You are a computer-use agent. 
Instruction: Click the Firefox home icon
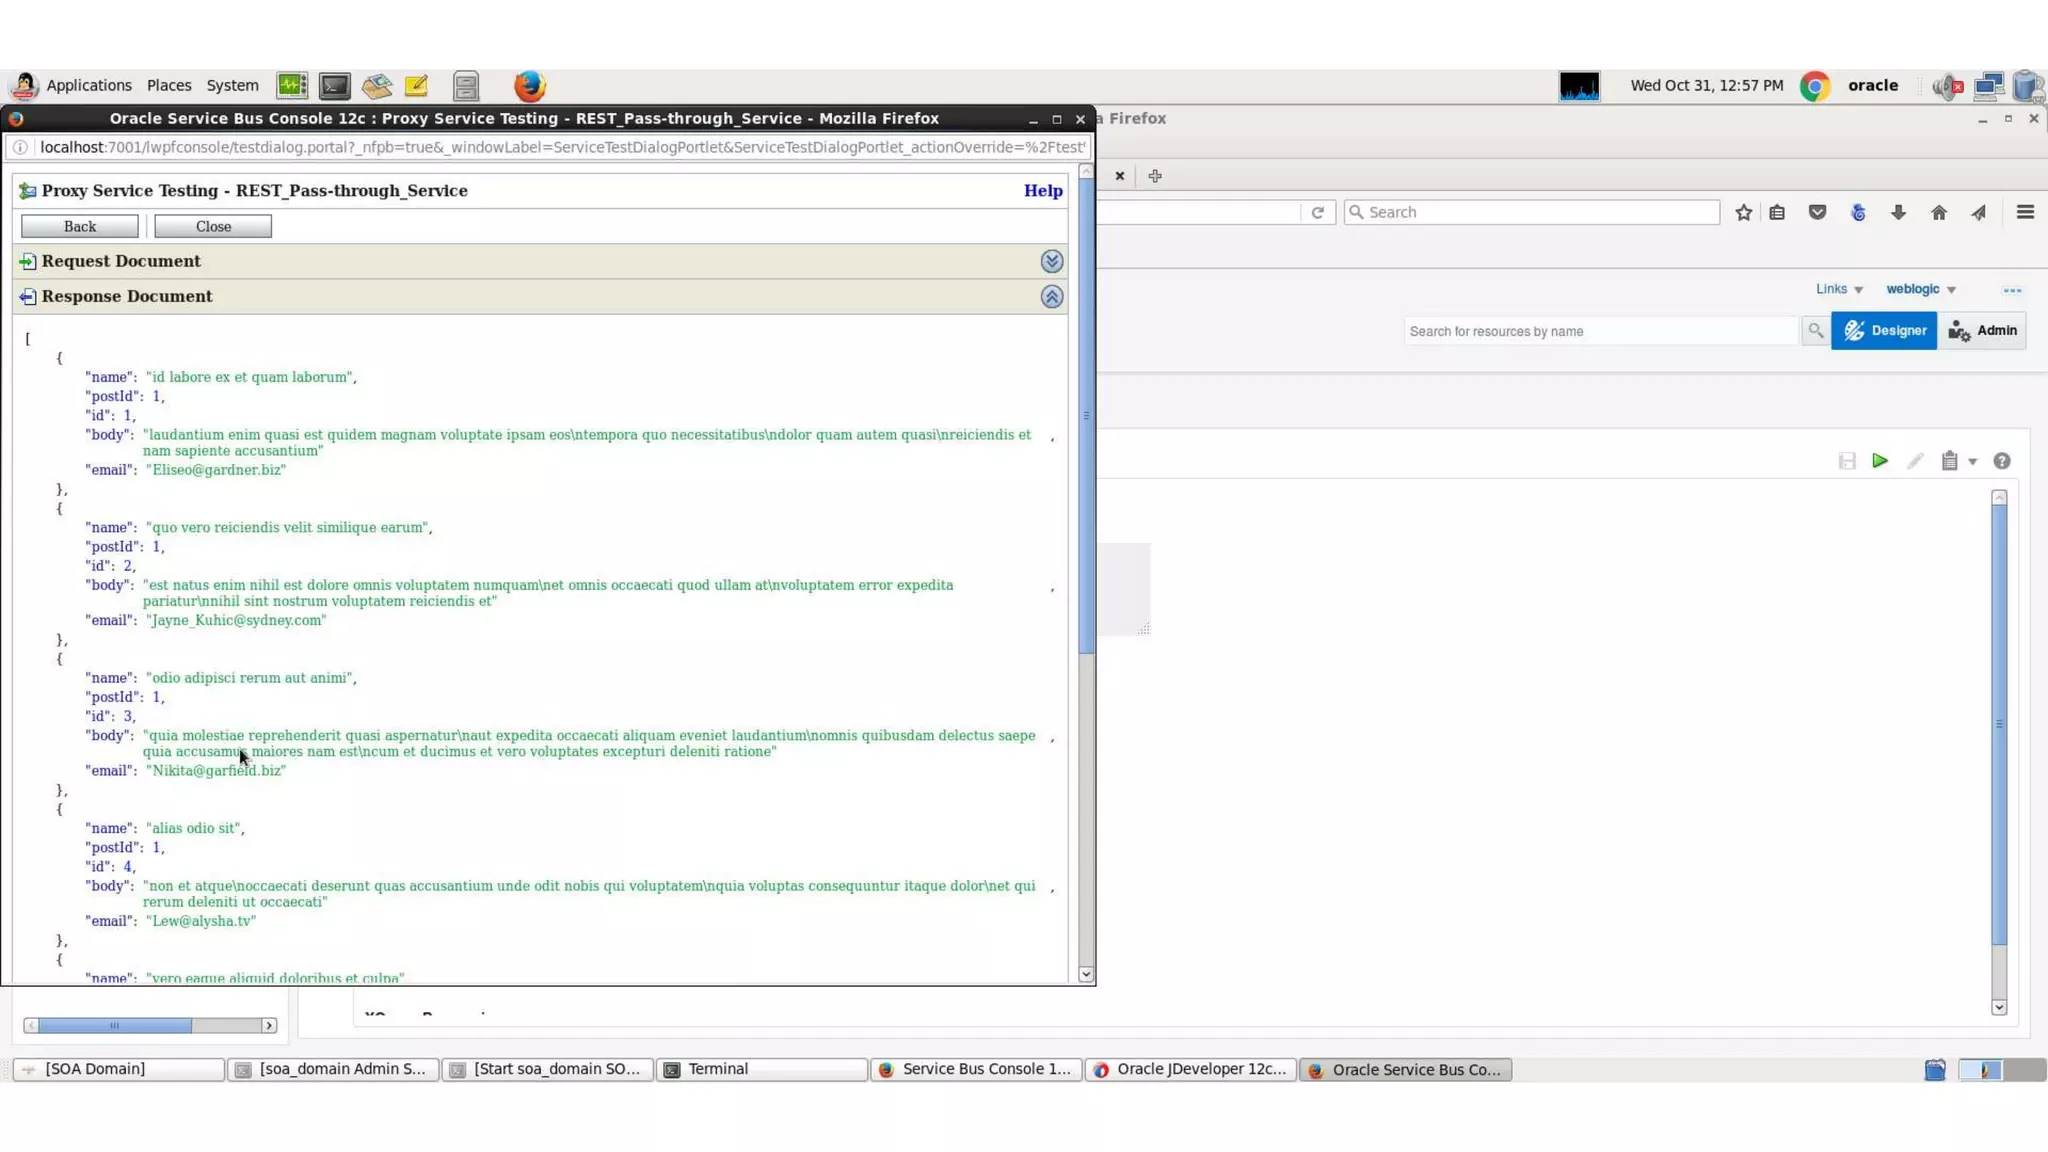coord(1939,212)
